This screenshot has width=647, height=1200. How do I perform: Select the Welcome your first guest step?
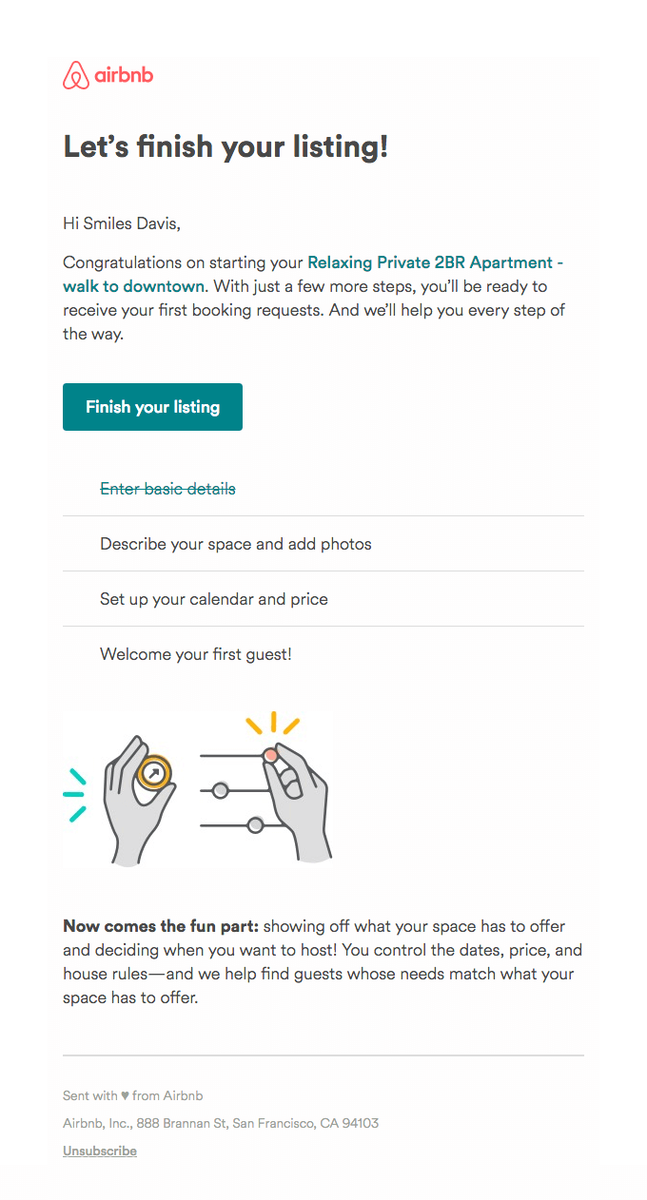click(195, 655)
